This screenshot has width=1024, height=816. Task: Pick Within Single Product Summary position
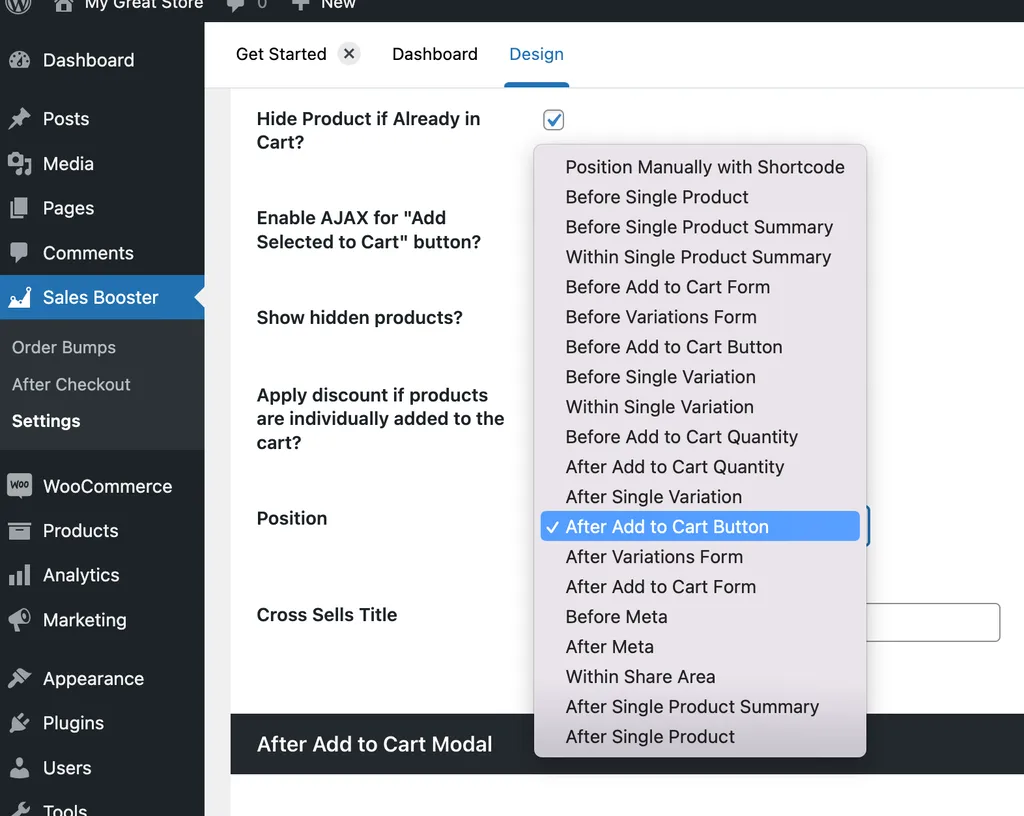pos(700,257)
